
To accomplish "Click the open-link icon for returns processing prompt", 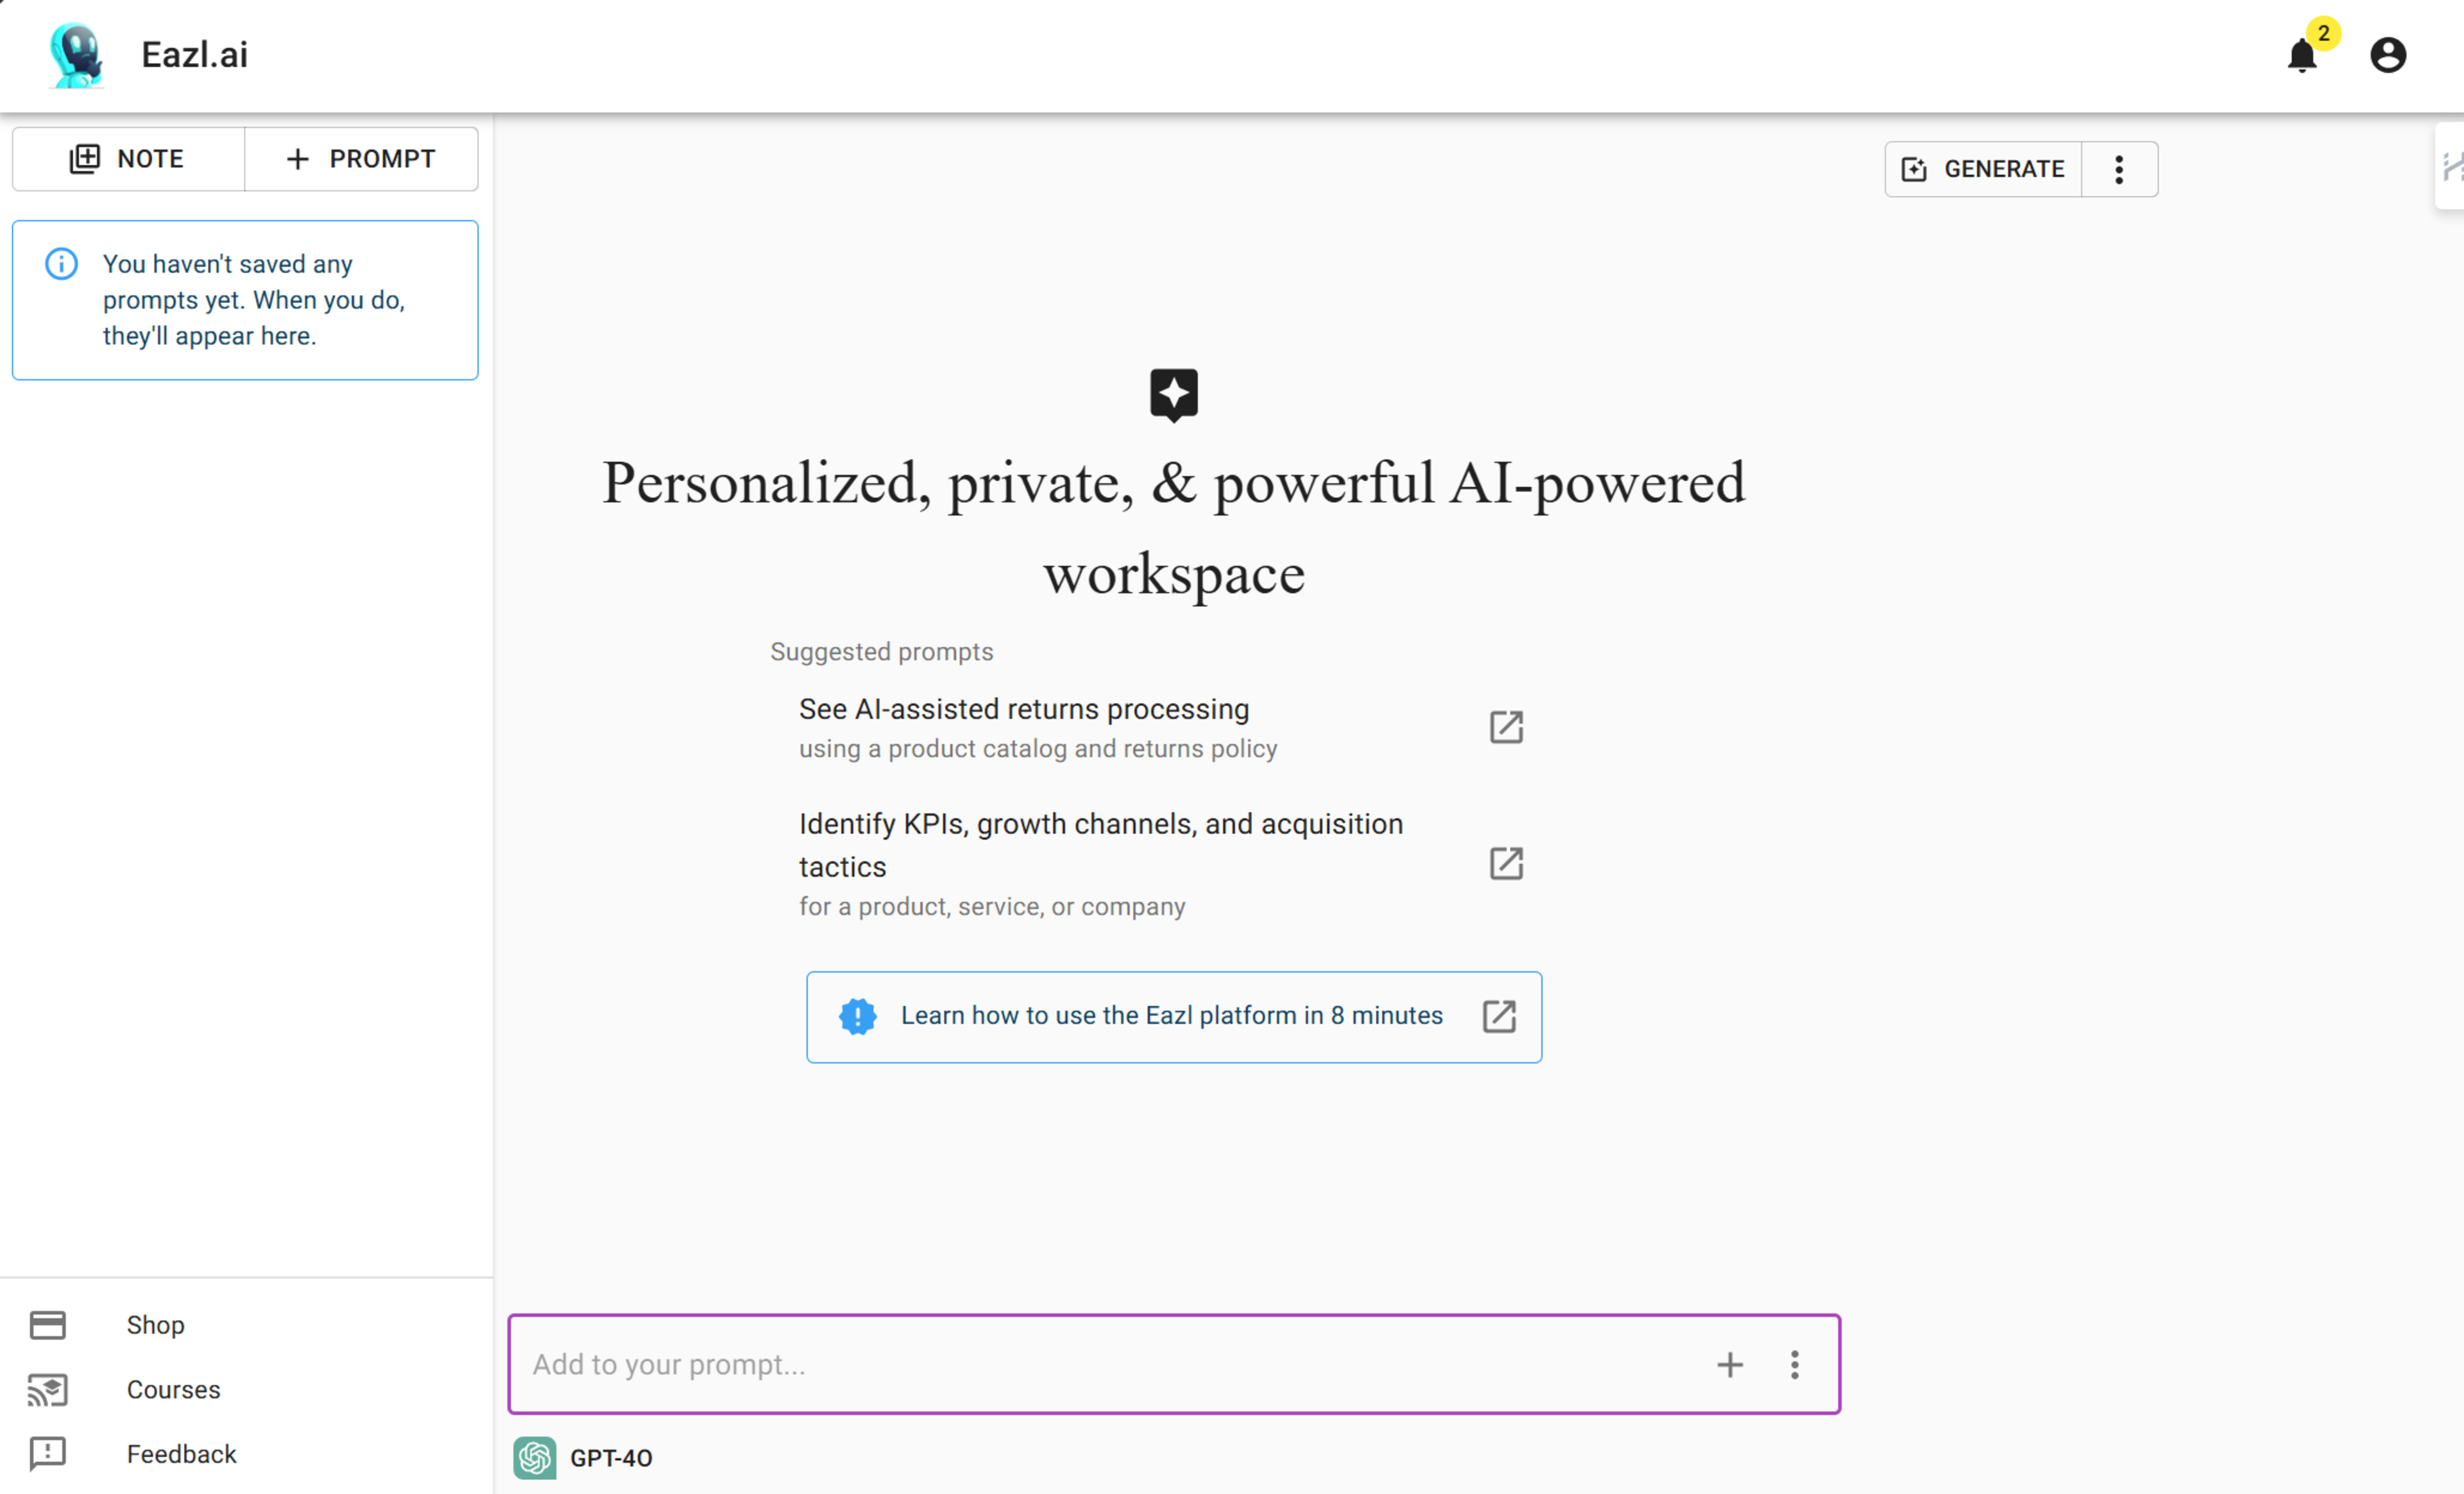I will pyautogui.click(x=1505, y=727).
